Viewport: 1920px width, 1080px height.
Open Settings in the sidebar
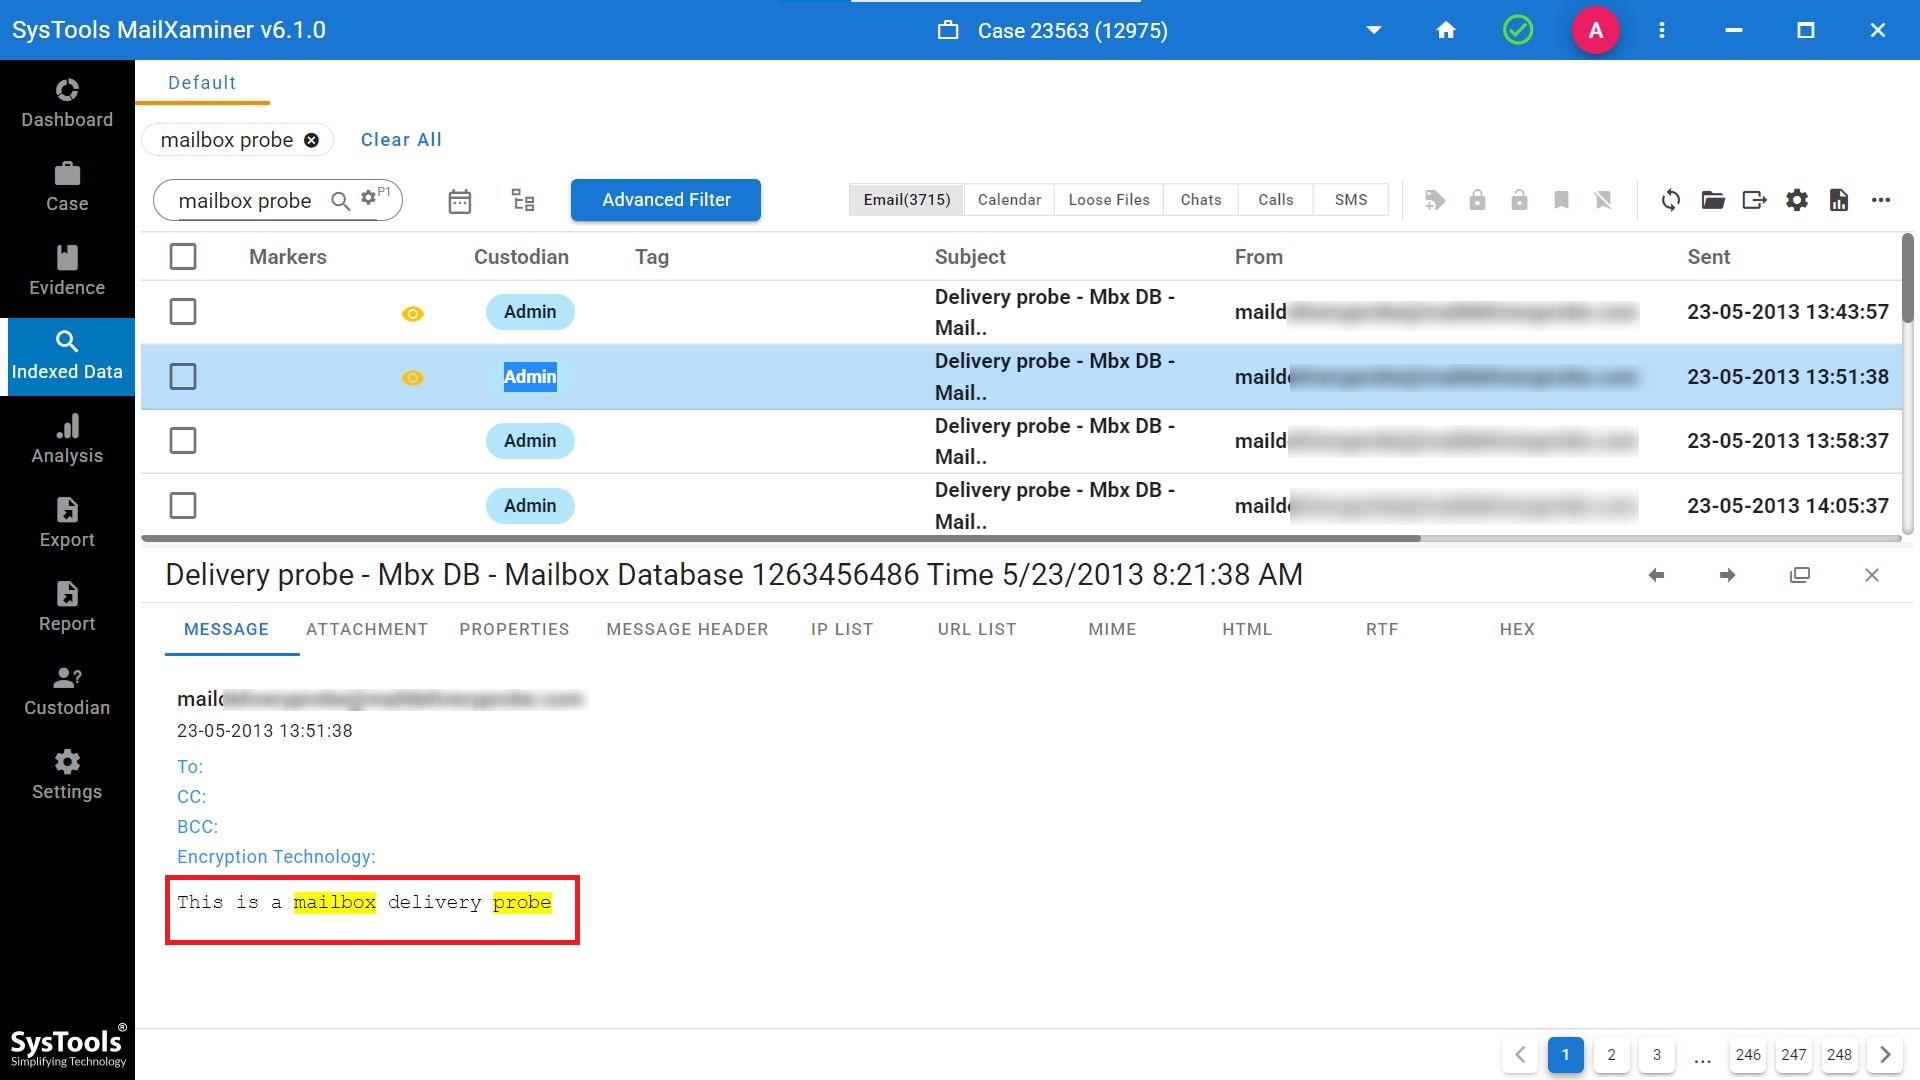click(x=67, y=776)
